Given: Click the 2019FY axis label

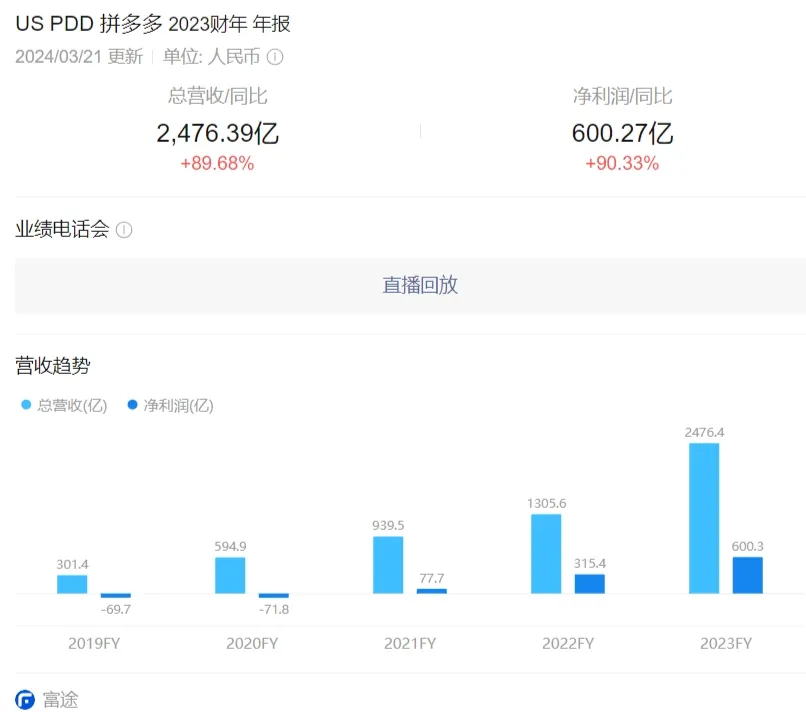Looking at the screenshot, I should pyautogui.click(x=94, y=643).
